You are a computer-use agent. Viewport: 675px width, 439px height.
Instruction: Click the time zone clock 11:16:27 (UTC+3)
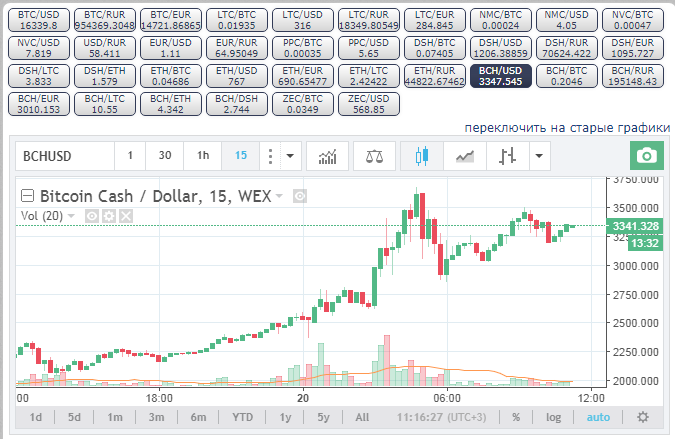tap(441, 417)
